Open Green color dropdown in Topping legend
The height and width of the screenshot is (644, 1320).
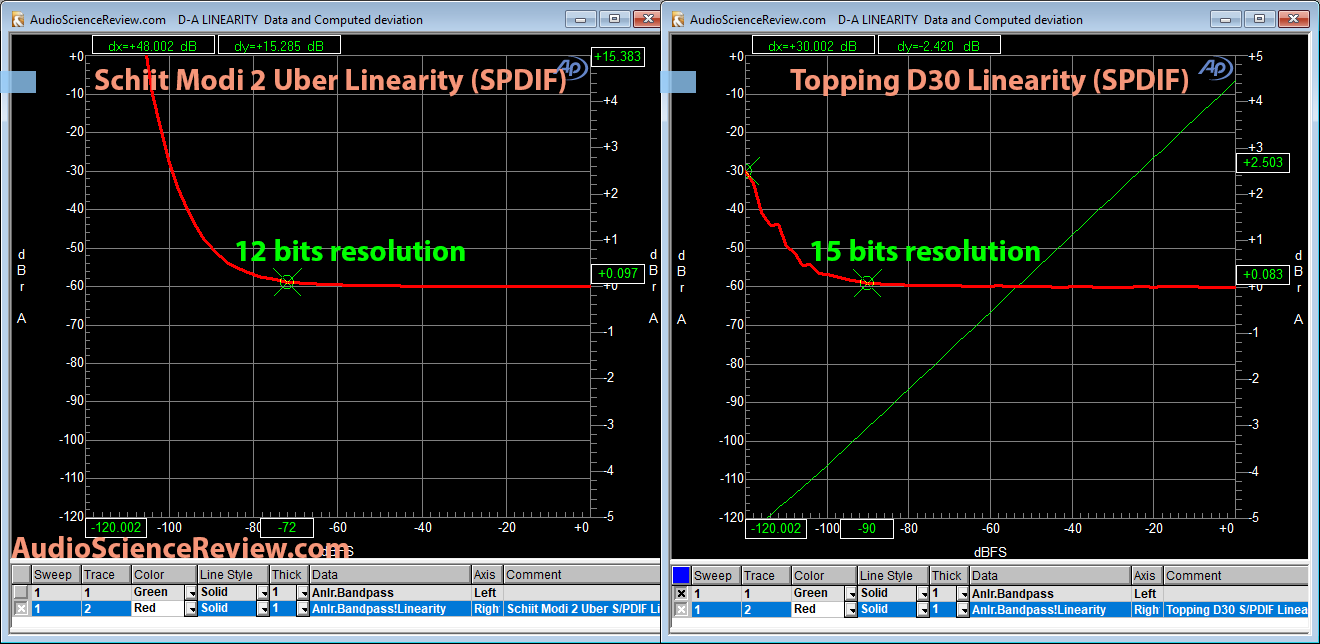coord(852,593)
